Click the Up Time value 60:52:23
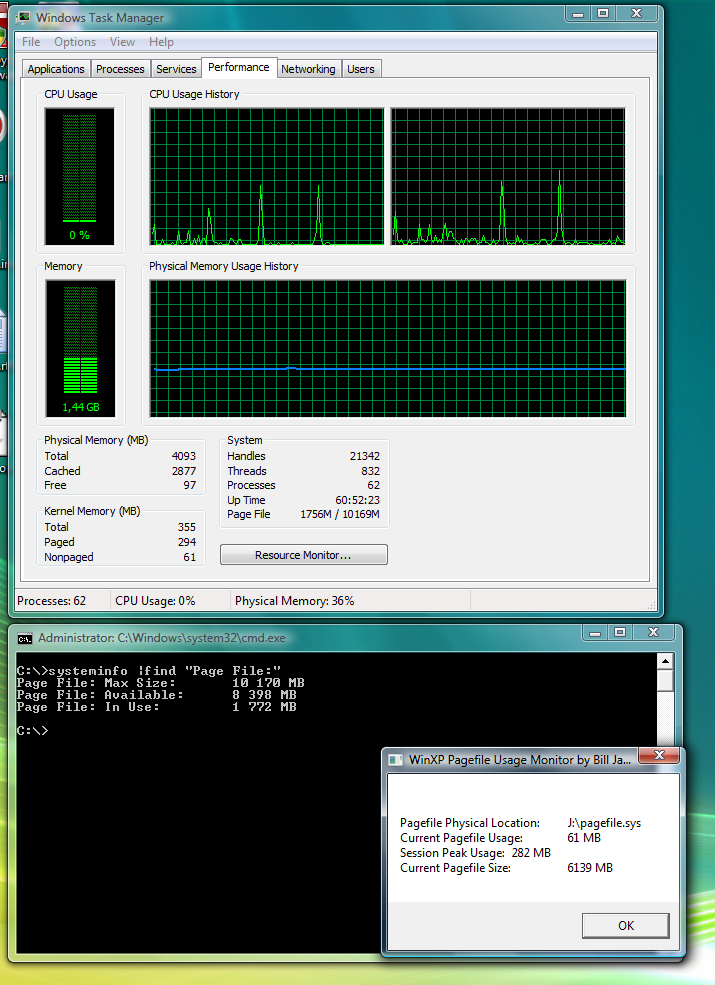 (358, 501)
